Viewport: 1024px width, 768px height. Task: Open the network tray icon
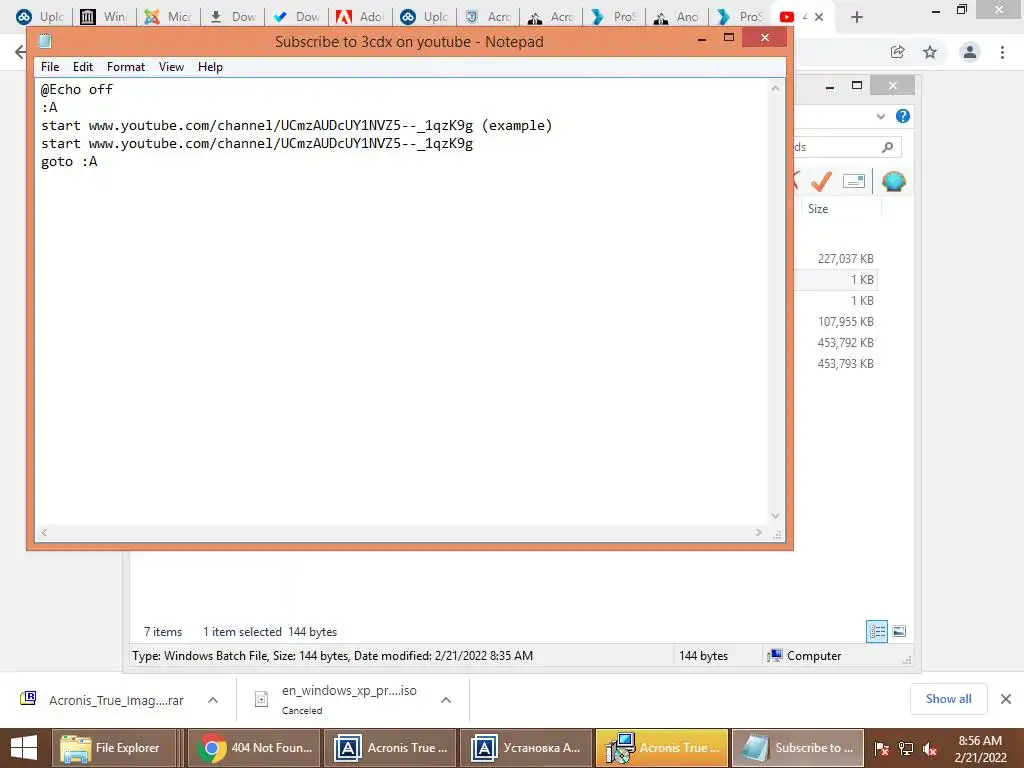906,749
